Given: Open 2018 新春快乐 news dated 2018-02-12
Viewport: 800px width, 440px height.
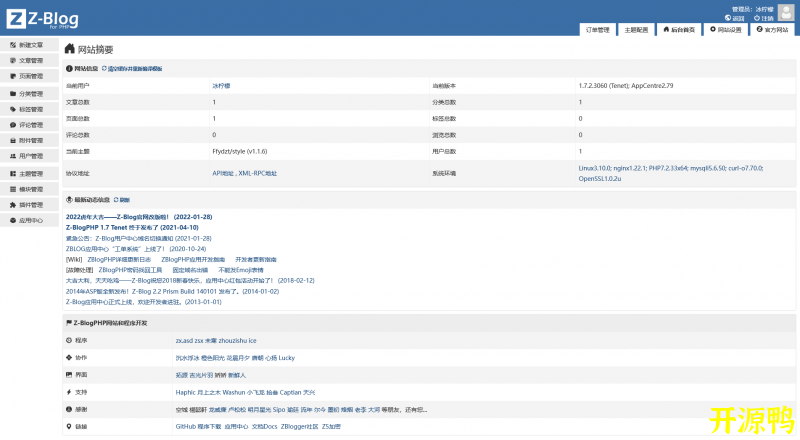Looking at the screenshot, I should [190, 281].
